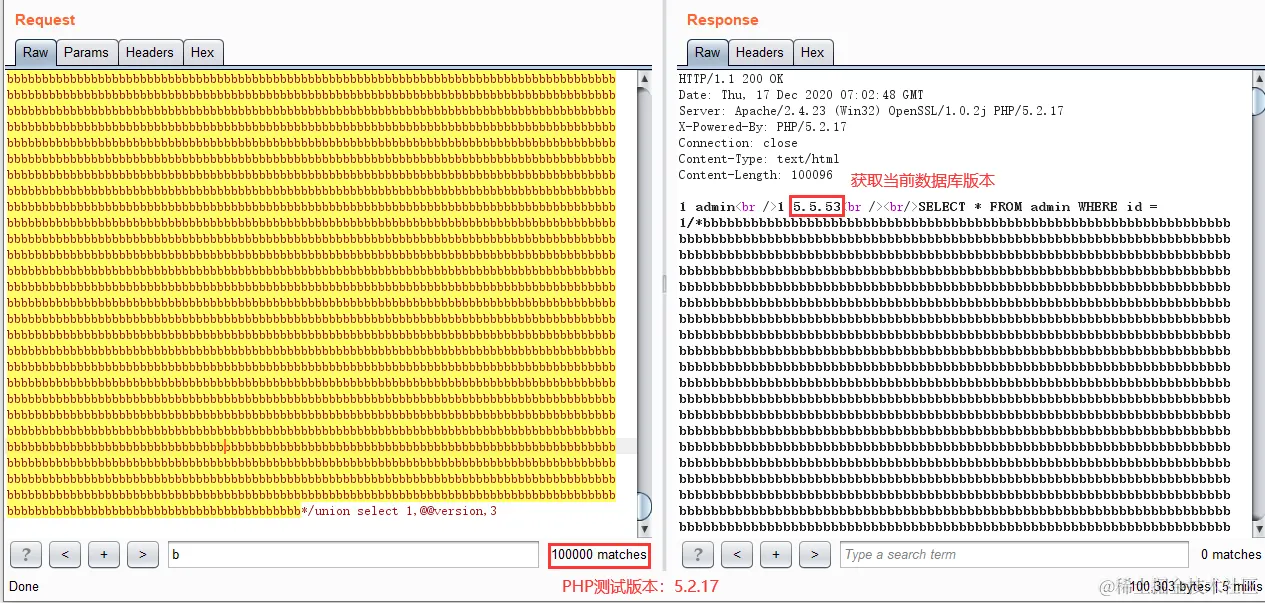Switch to the Response Headers tab

[x=760, y=53]
